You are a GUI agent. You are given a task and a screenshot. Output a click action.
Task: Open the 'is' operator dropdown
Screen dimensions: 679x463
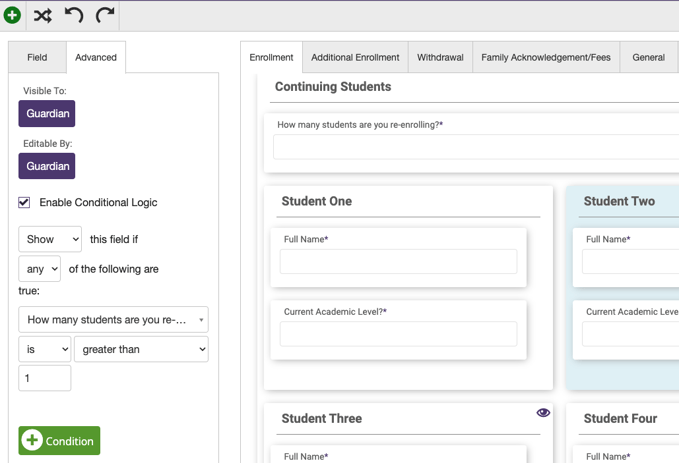point(45,349)
